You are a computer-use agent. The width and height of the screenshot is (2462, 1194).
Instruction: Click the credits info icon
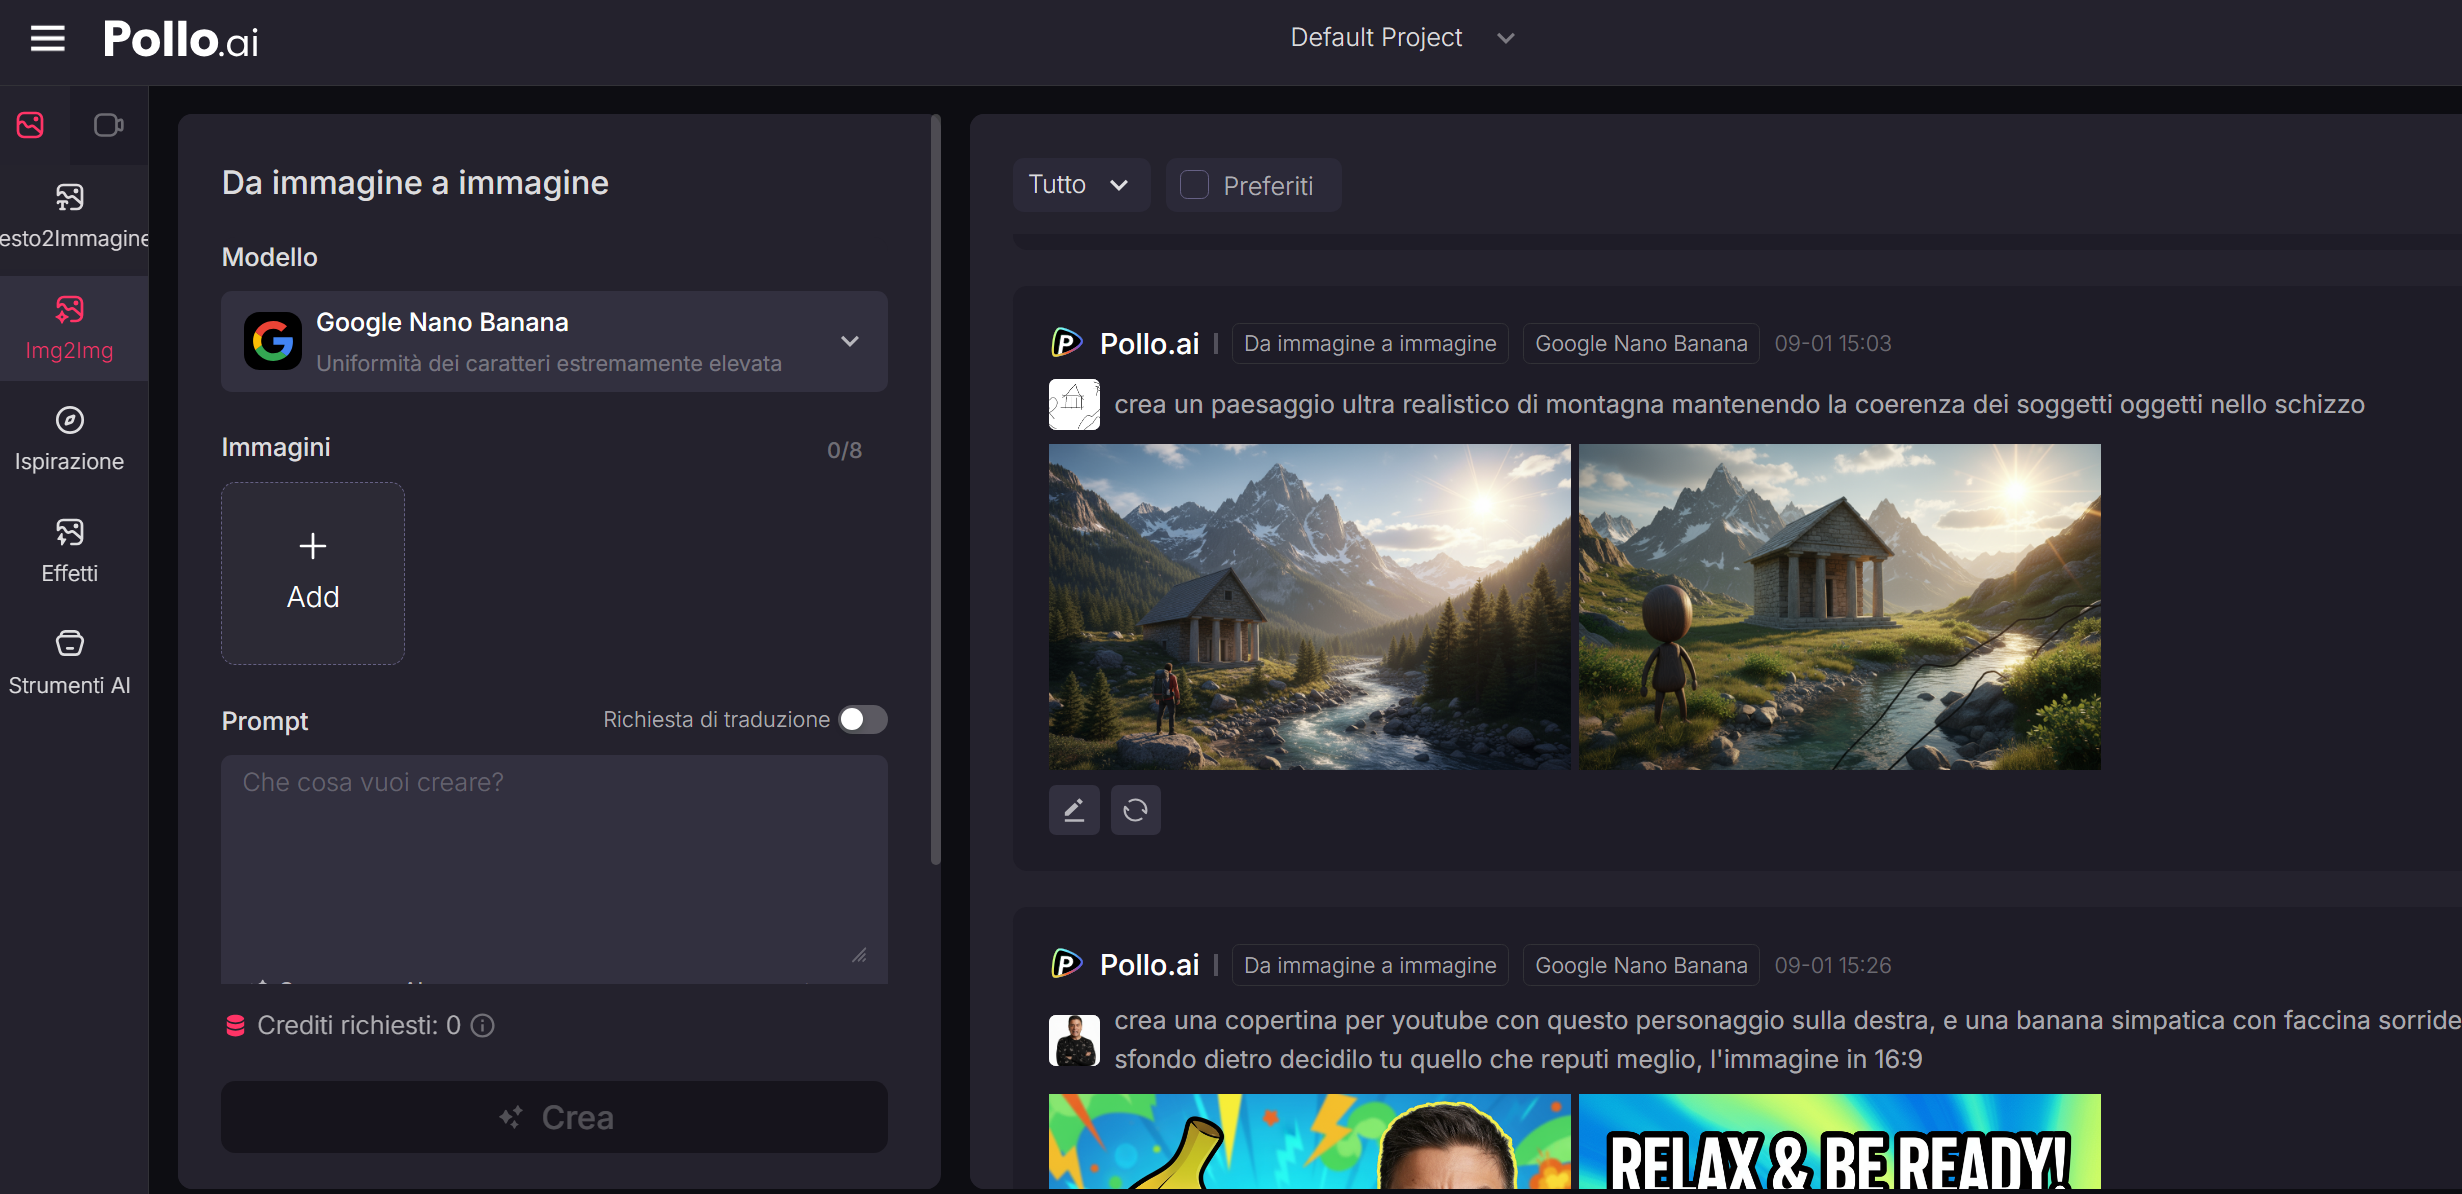483,1025
